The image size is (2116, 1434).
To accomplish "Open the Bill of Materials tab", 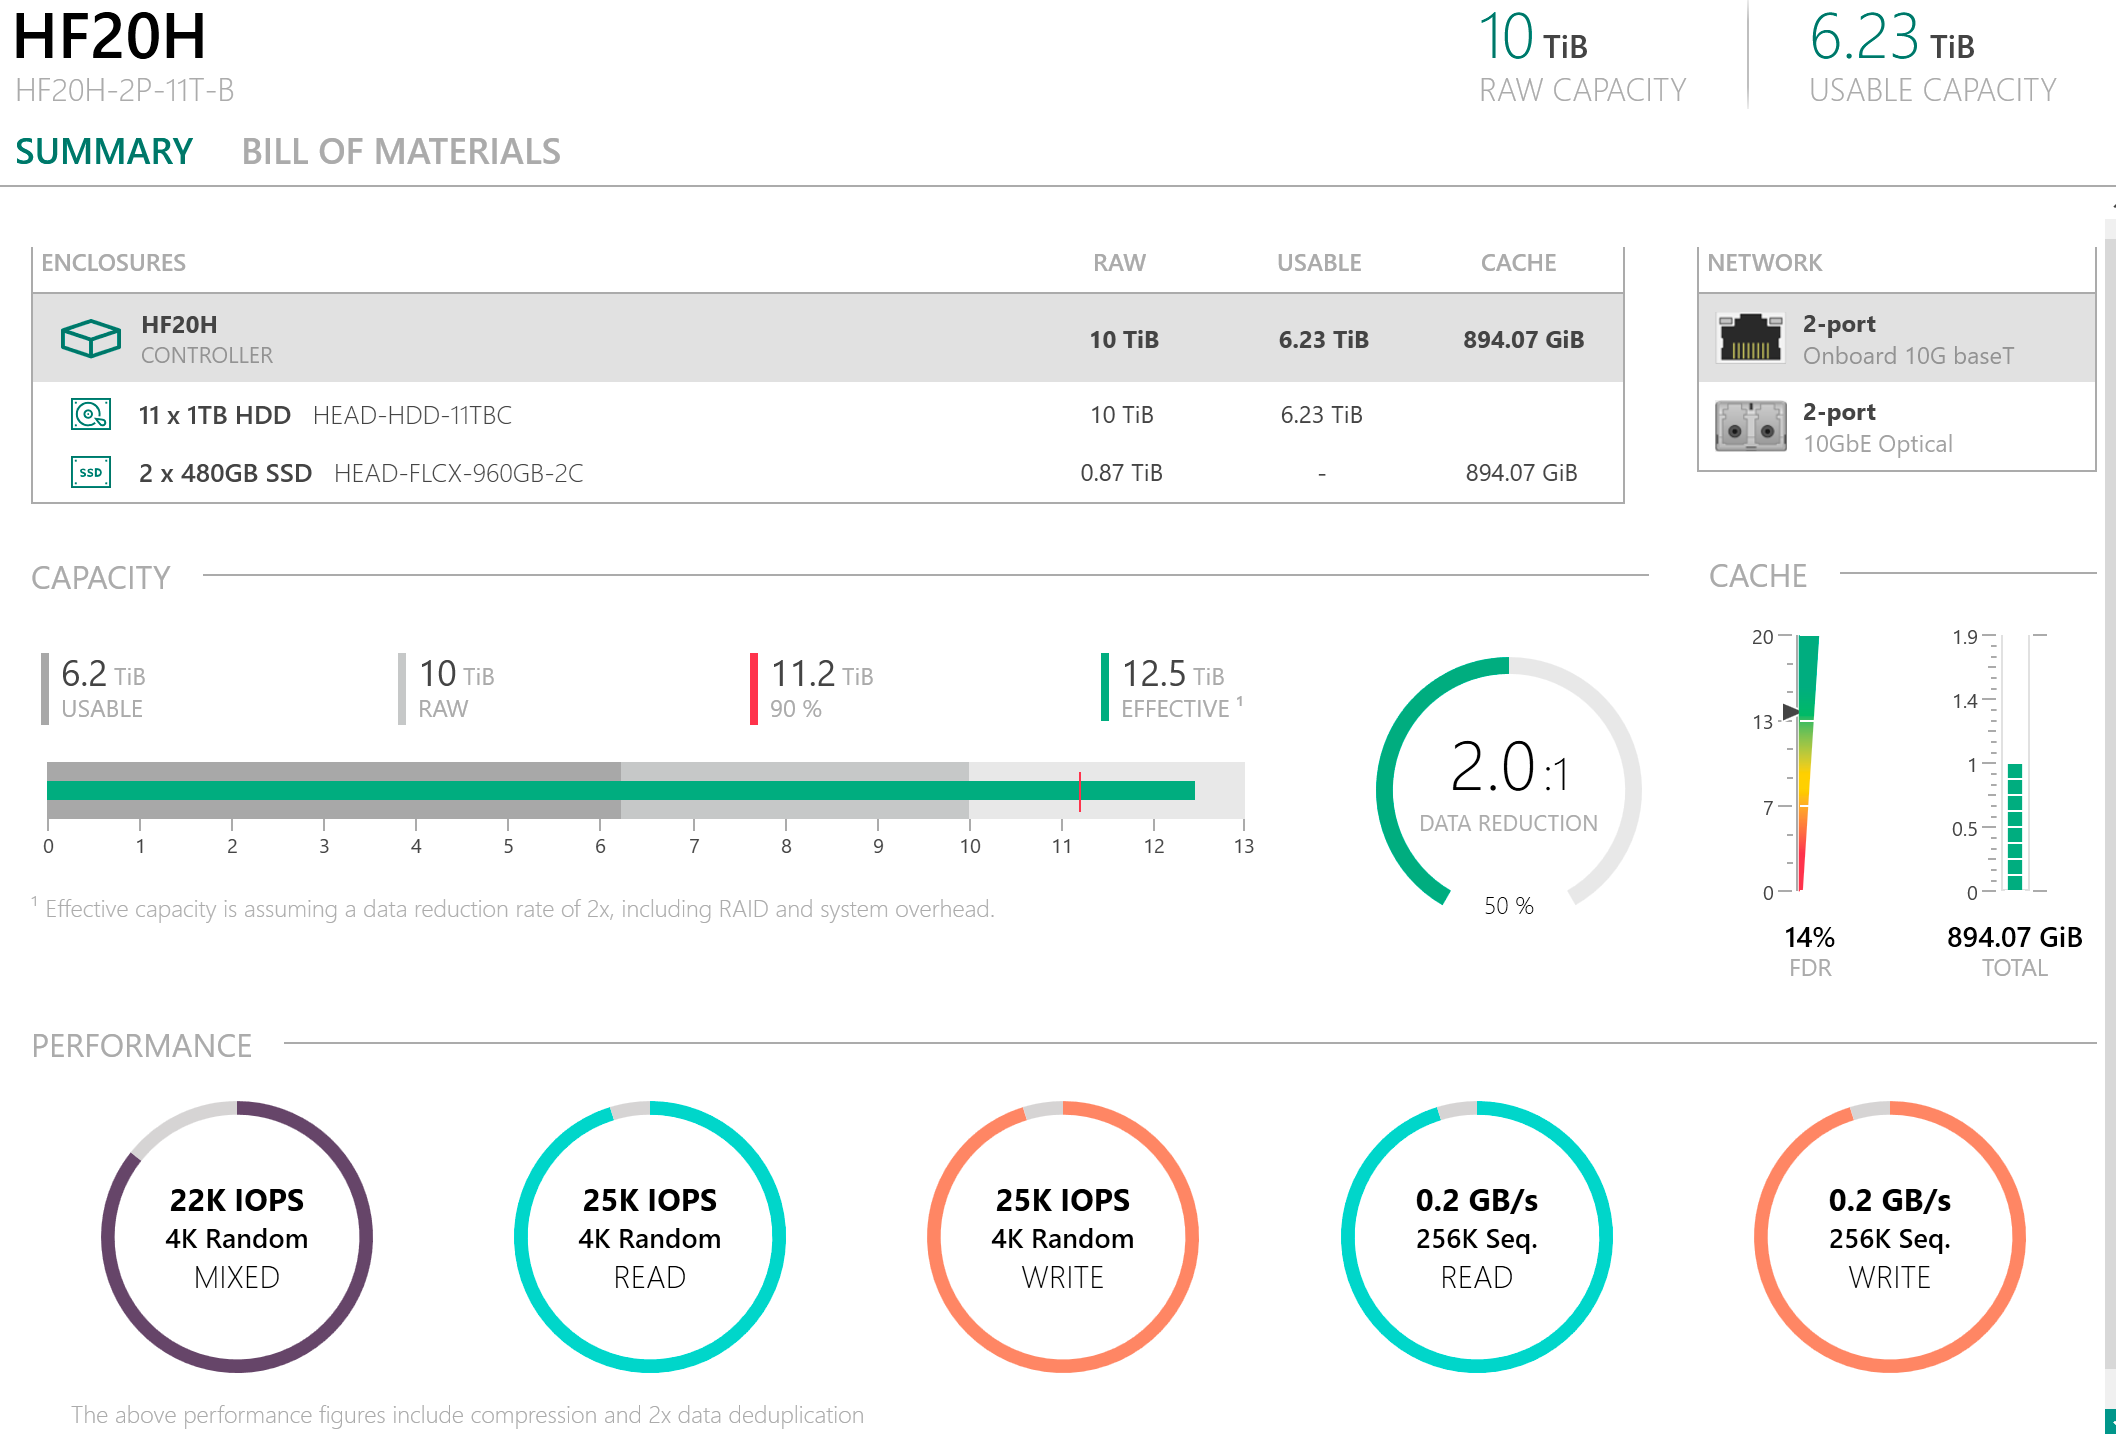I will pos(401,151).
